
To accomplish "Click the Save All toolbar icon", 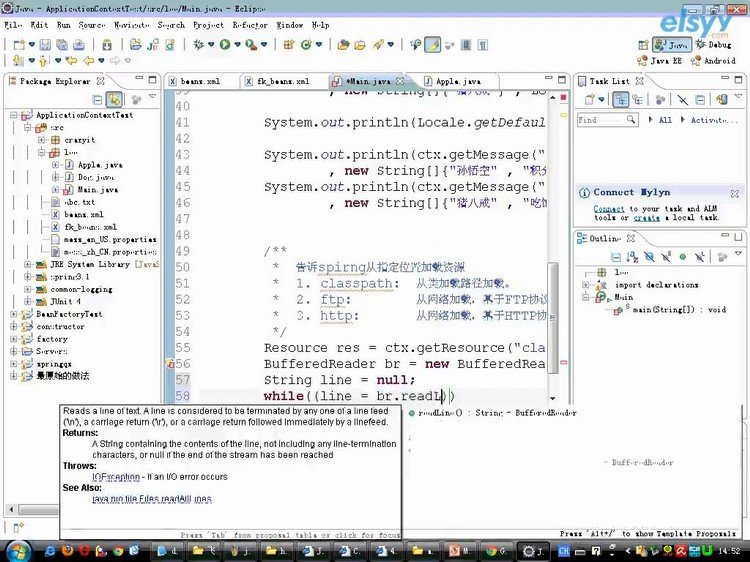I will [x=62, y=45].
